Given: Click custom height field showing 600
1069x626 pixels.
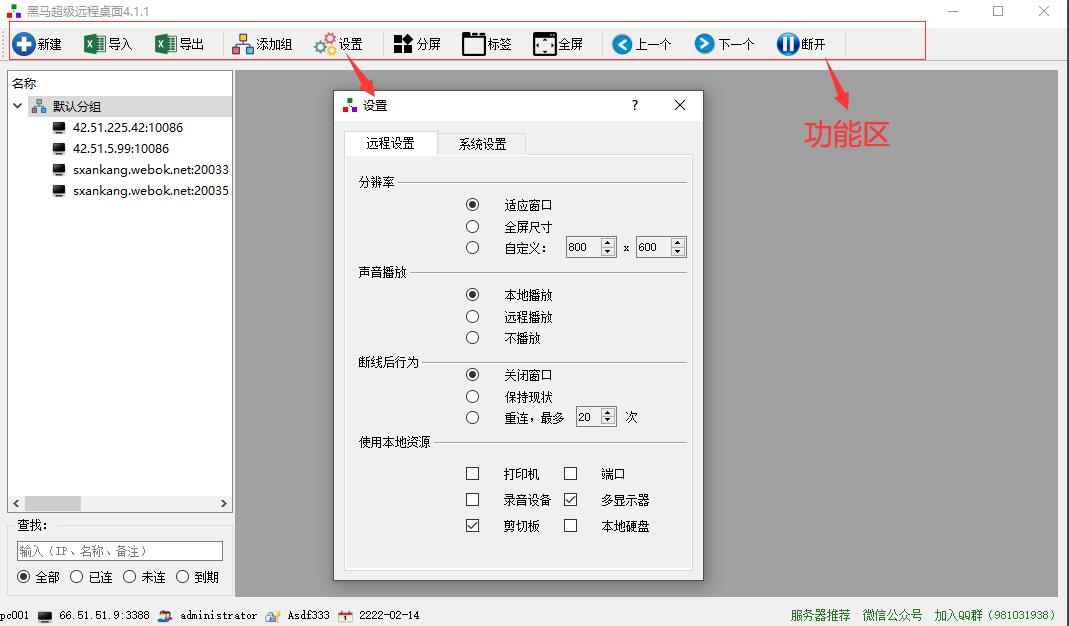Looking at the screenshot, I should point(654,247).
